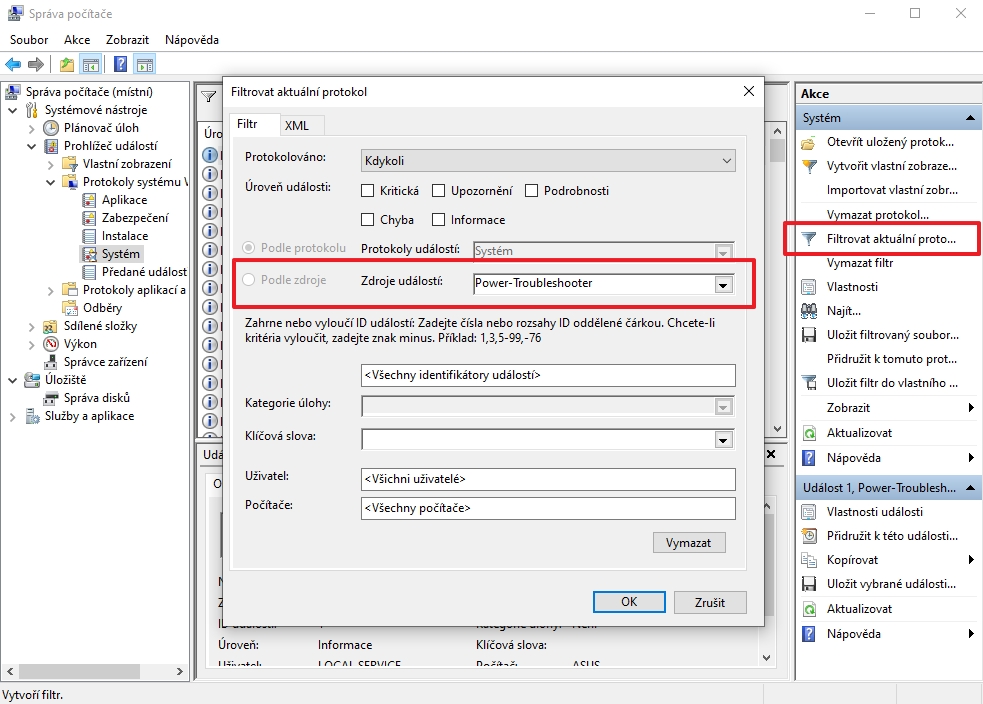The image size is (983, 704).
Task: Click Importovat vlastní zobrazení action
Action: click(891, 190)
